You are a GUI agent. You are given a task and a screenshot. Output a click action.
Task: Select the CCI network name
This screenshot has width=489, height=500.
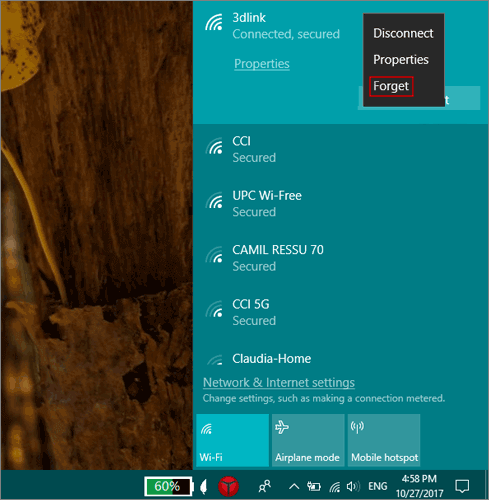241,141
